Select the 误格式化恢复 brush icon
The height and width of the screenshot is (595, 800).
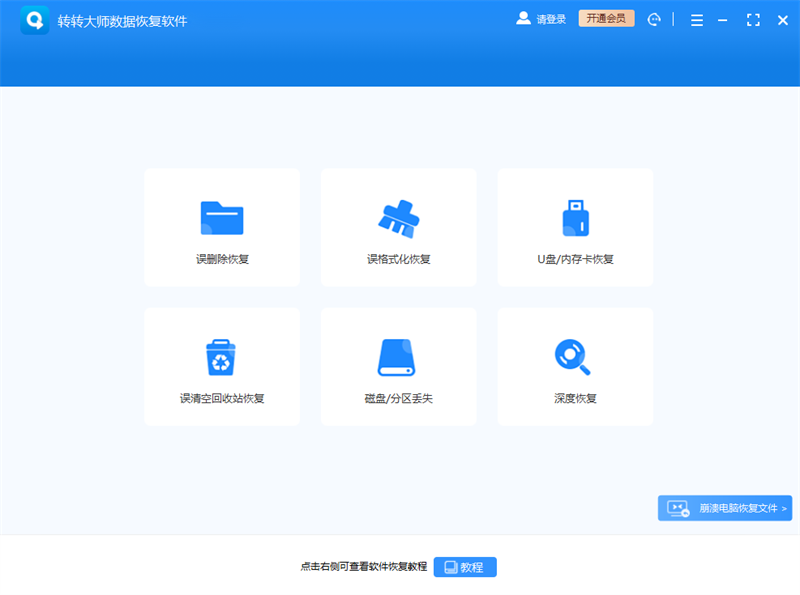(x=398, y=215)
